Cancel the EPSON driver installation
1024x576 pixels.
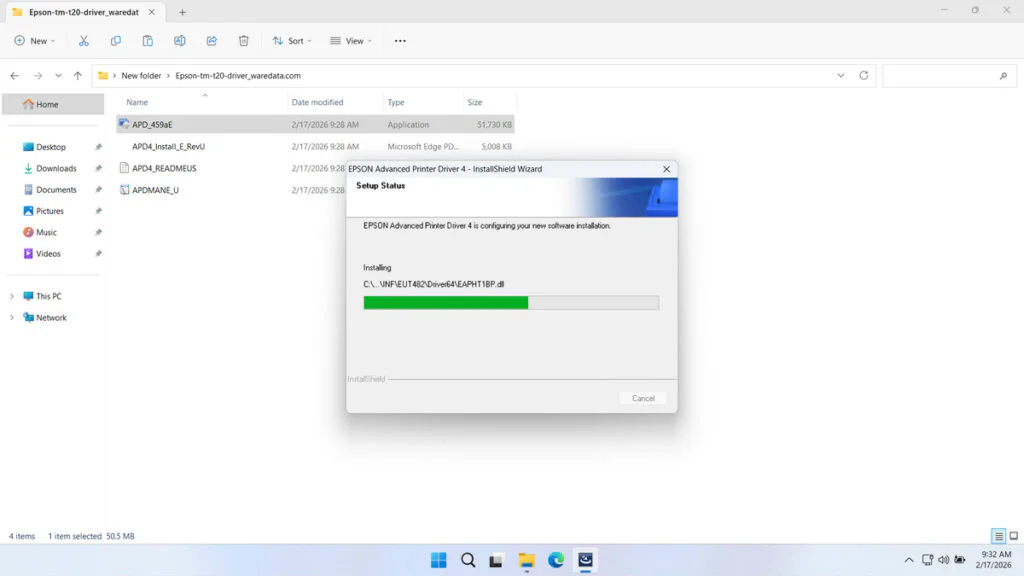pos(642,397)
